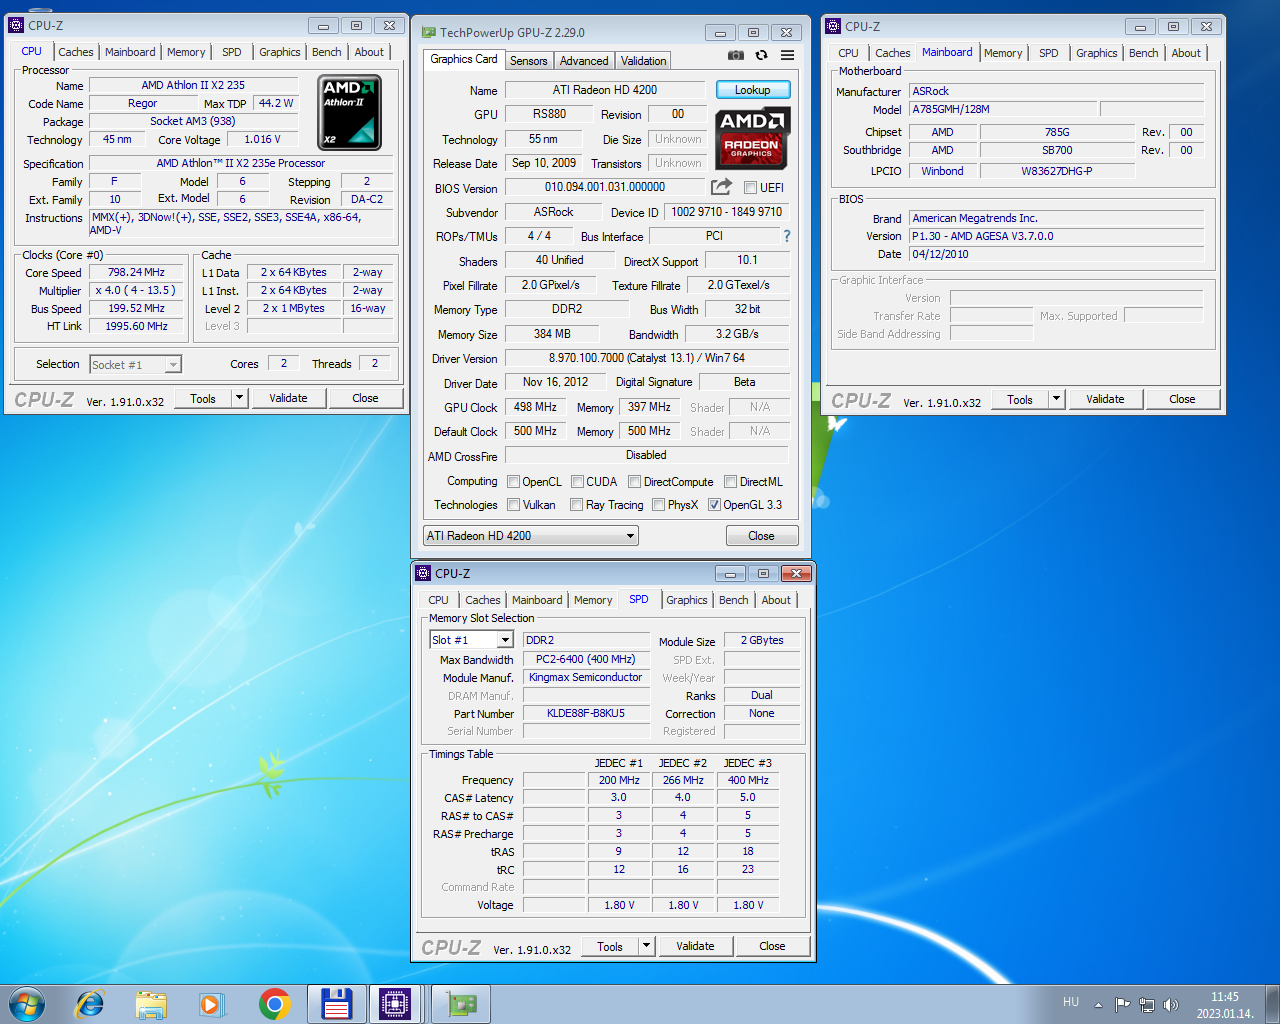Expand Tools arrow in CPU tab window
Viewport: 1280px width, 1024px height.
pos(239,398)
